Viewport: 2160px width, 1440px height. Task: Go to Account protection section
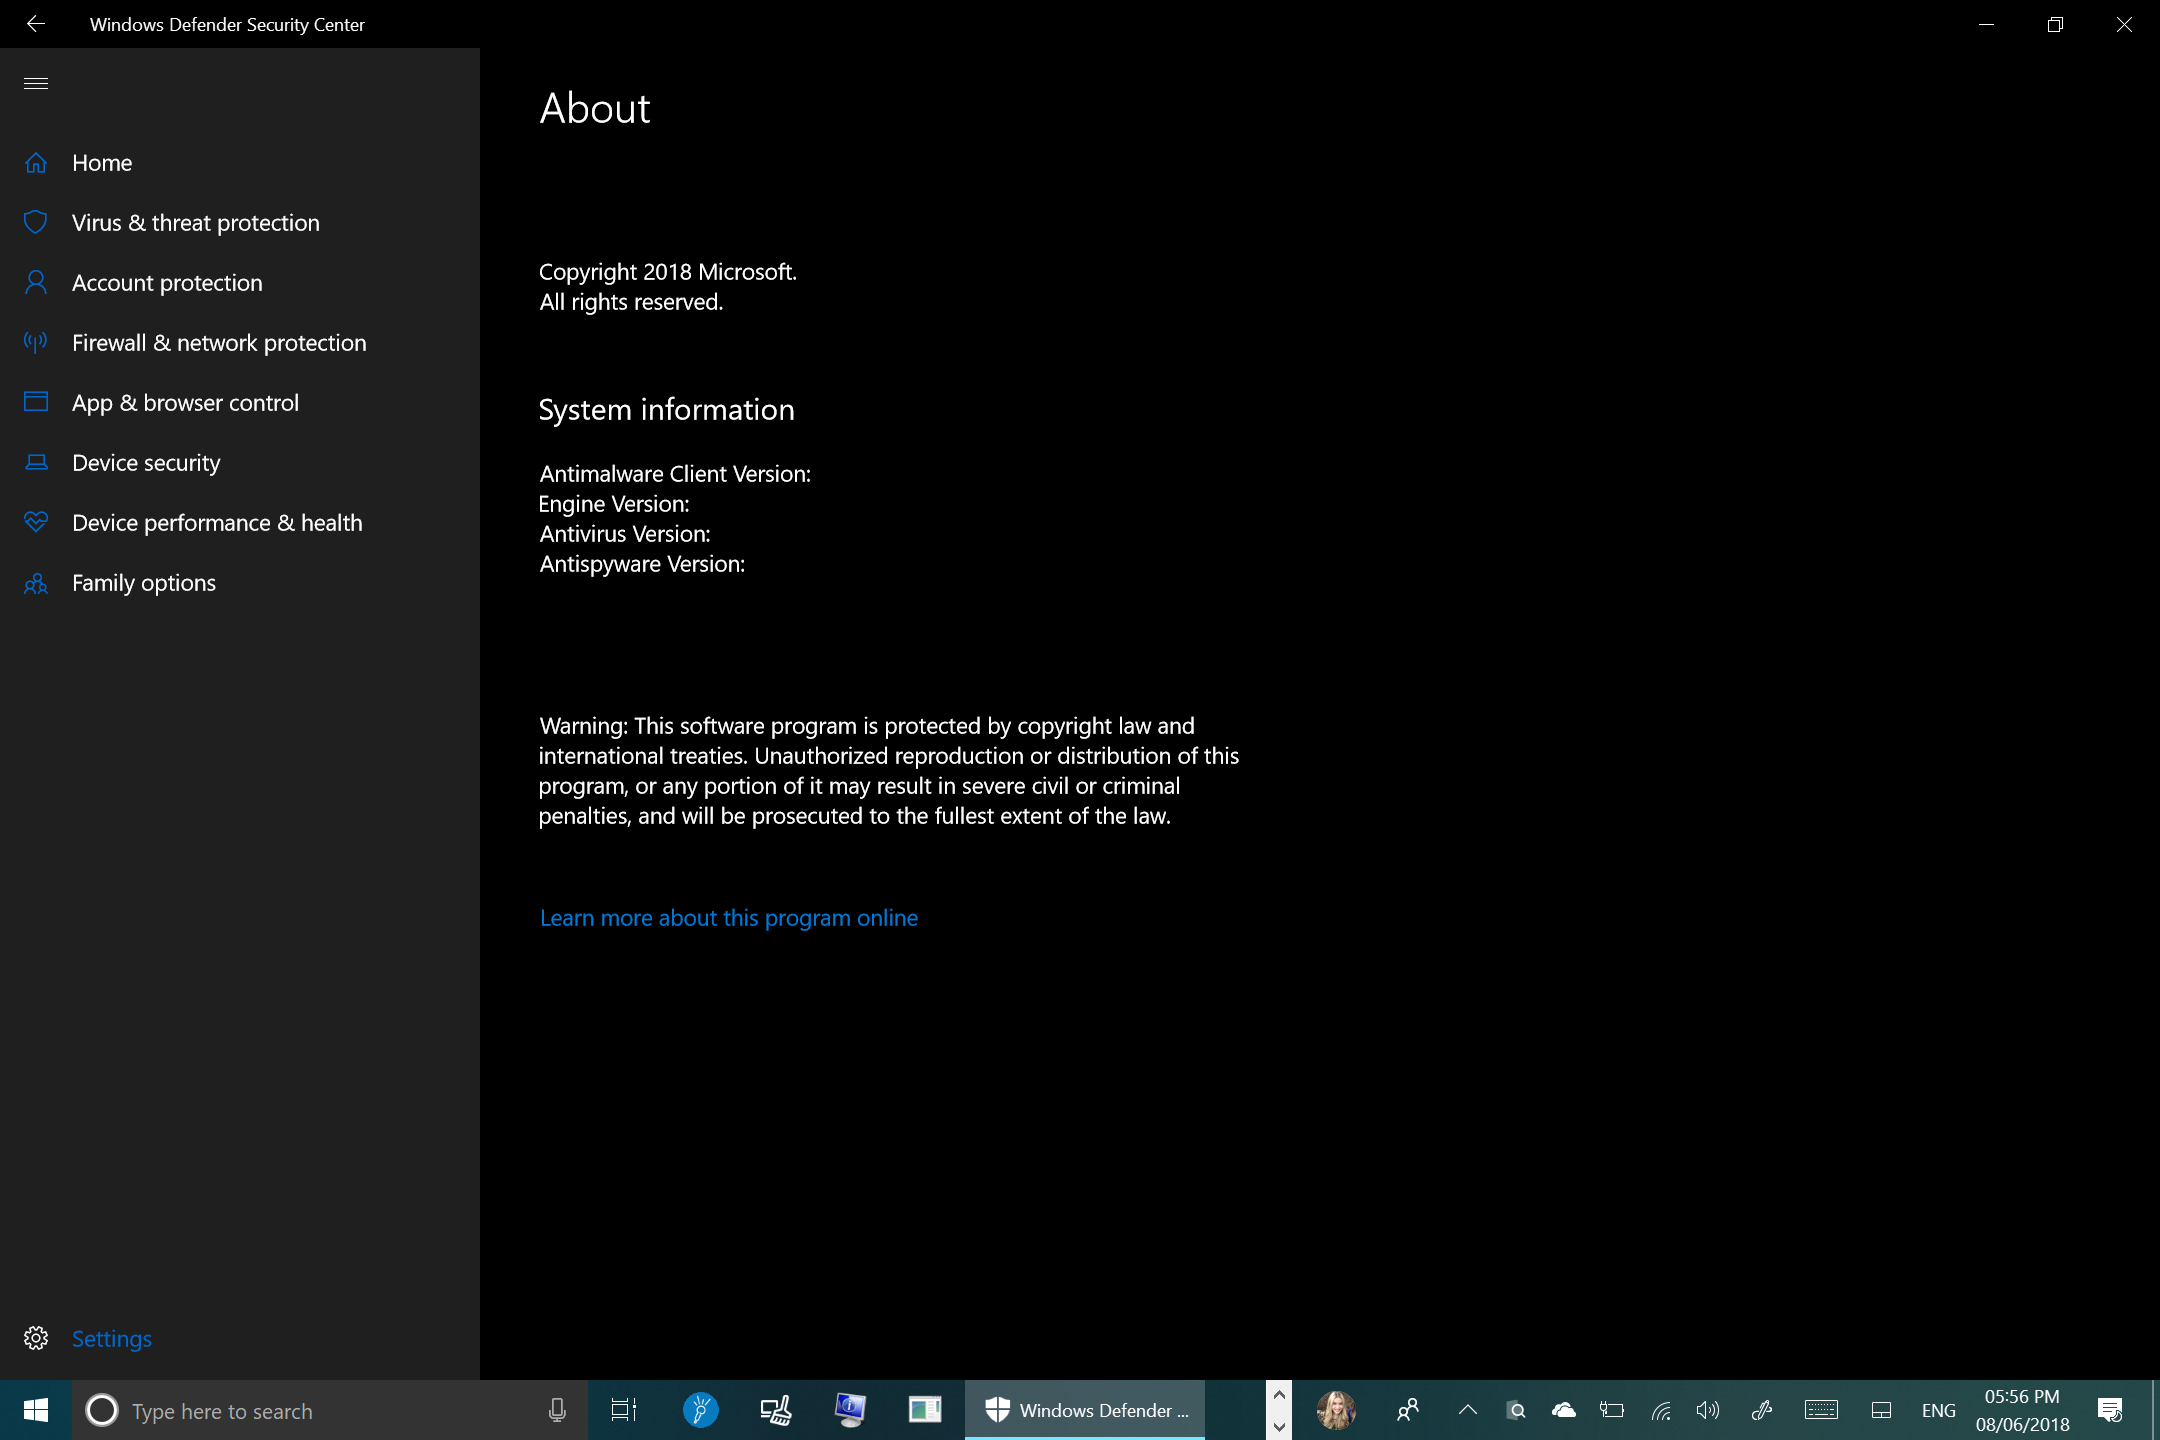167,283
